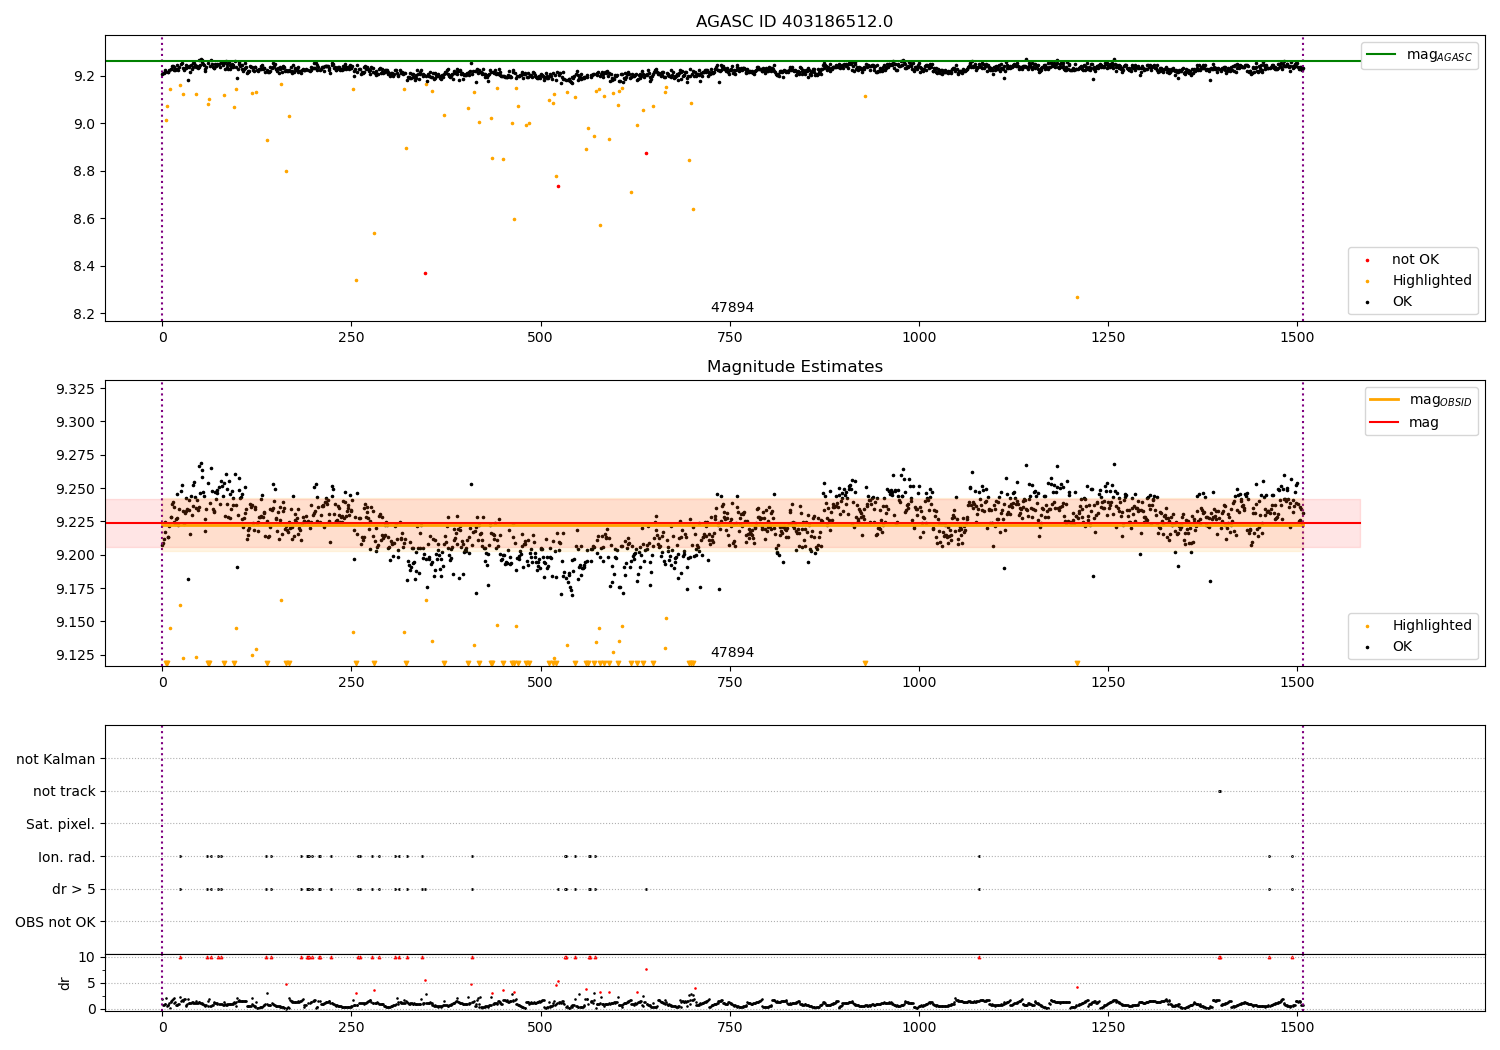Click the 5 tick on the dr axis
1500x1050 pixels.
tap(91, 983)
